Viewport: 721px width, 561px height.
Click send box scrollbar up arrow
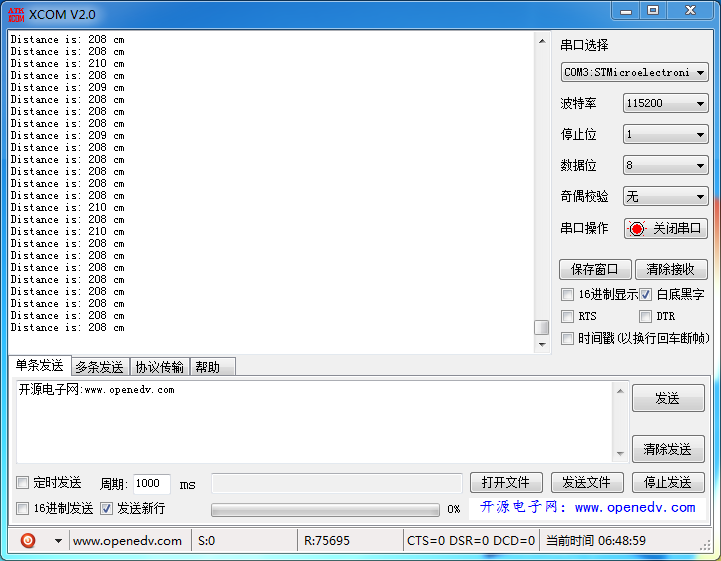[x=620, y=391]
